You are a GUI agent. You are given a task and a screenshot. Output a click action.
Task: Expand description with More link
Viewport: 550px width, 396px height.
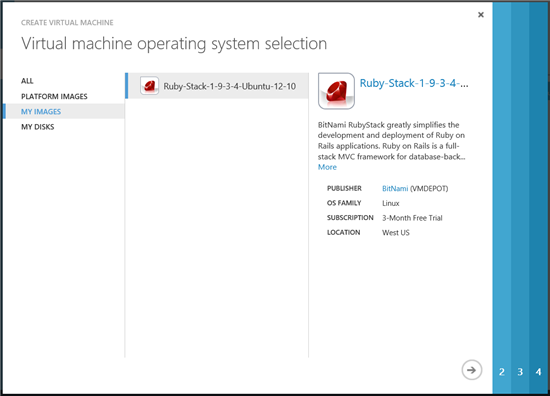click(x=327, y=167)
